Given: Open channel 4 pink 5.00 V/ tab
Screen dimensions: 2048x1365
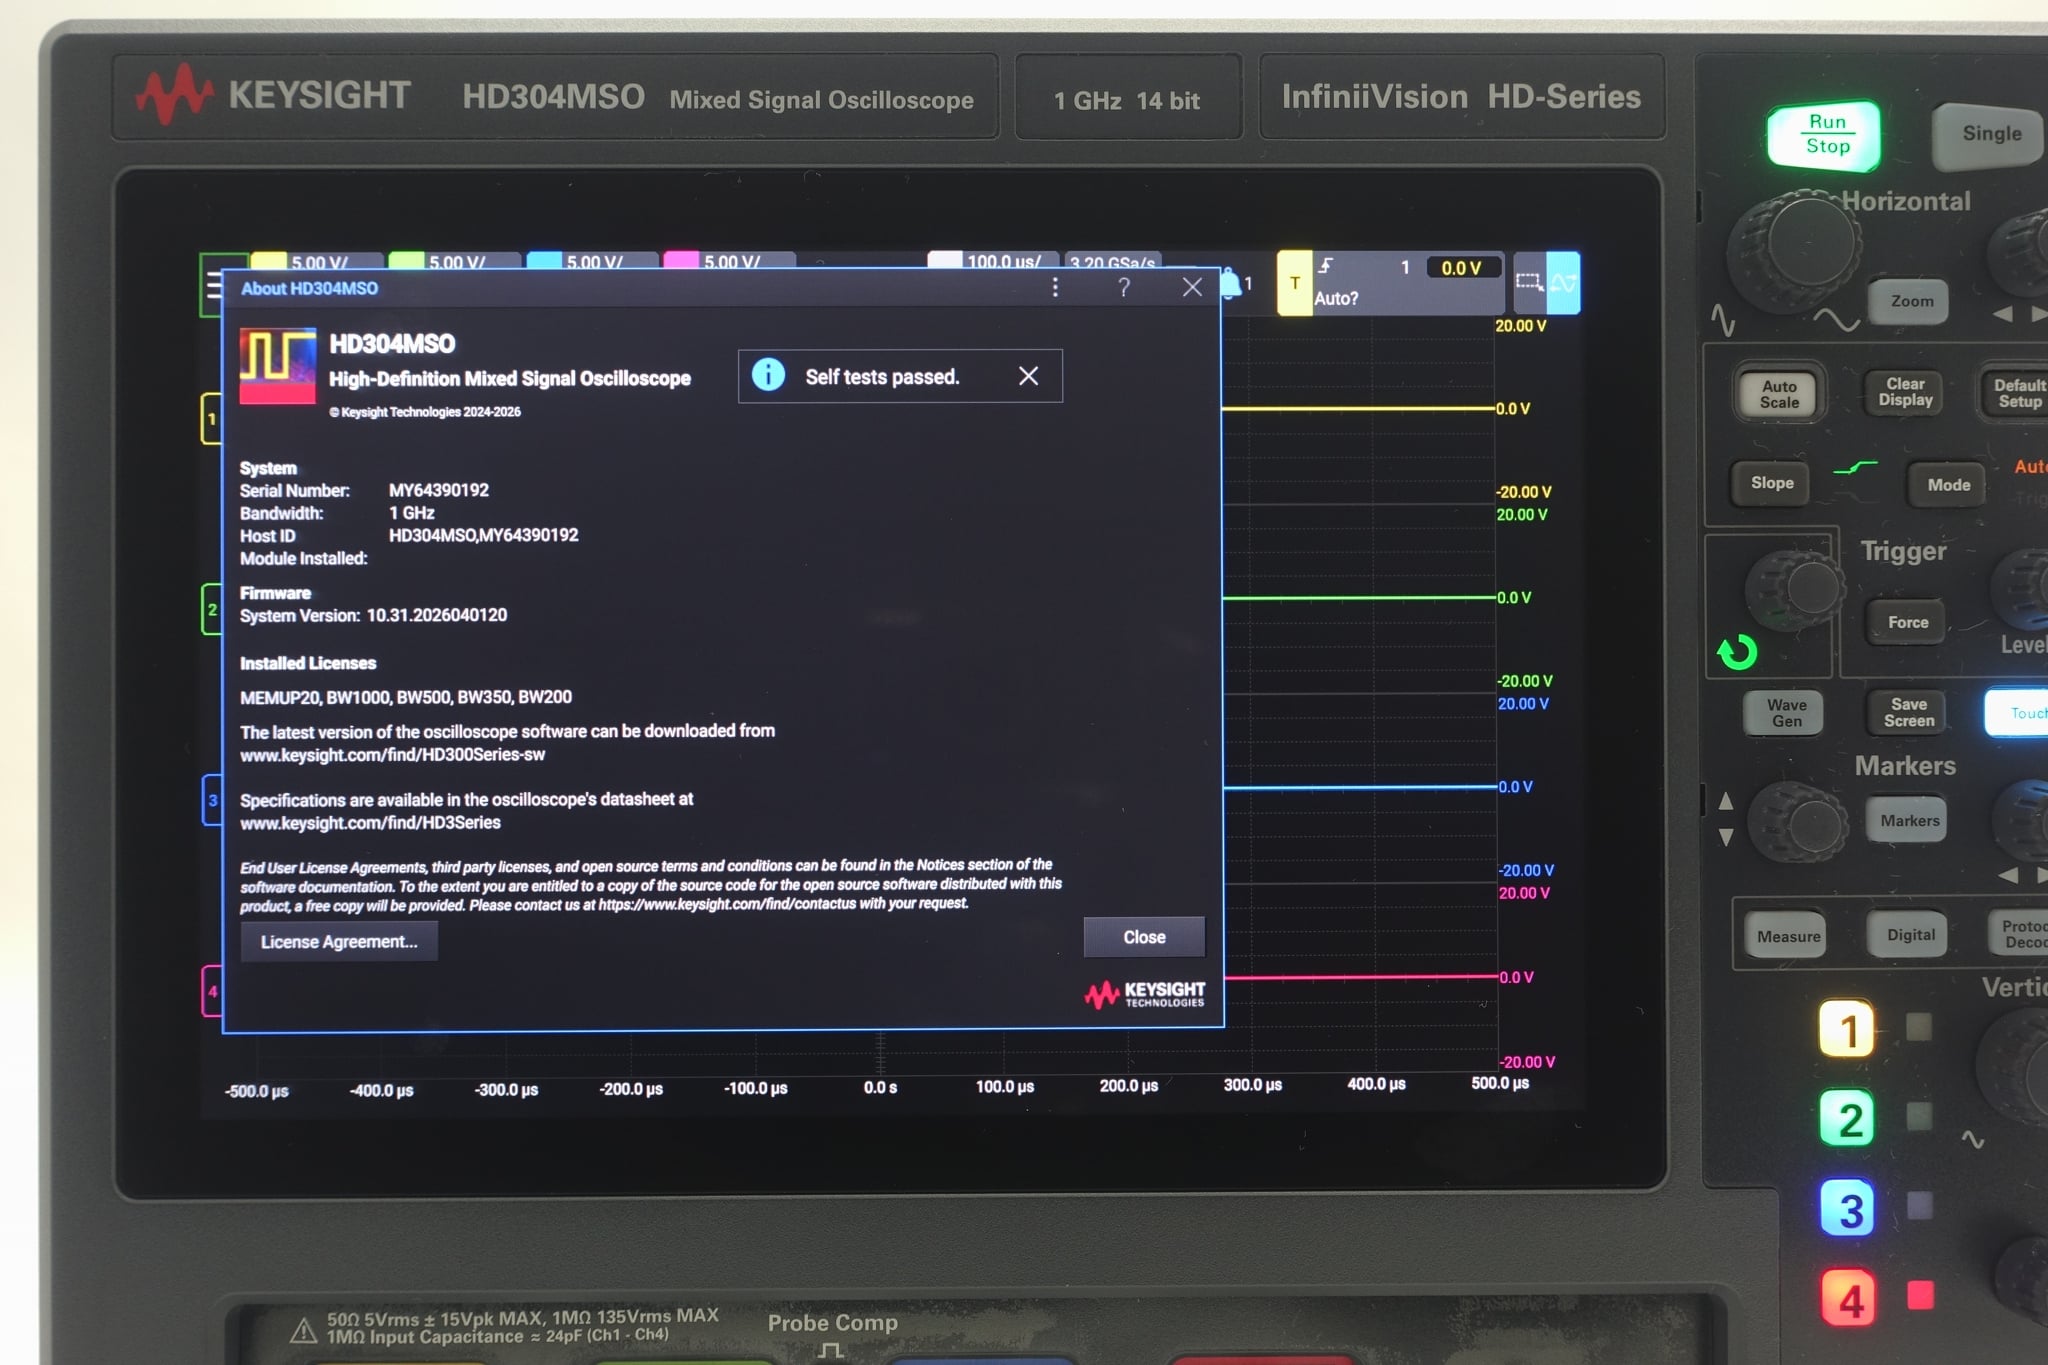Looking at the screenshot, I should 729,262.
